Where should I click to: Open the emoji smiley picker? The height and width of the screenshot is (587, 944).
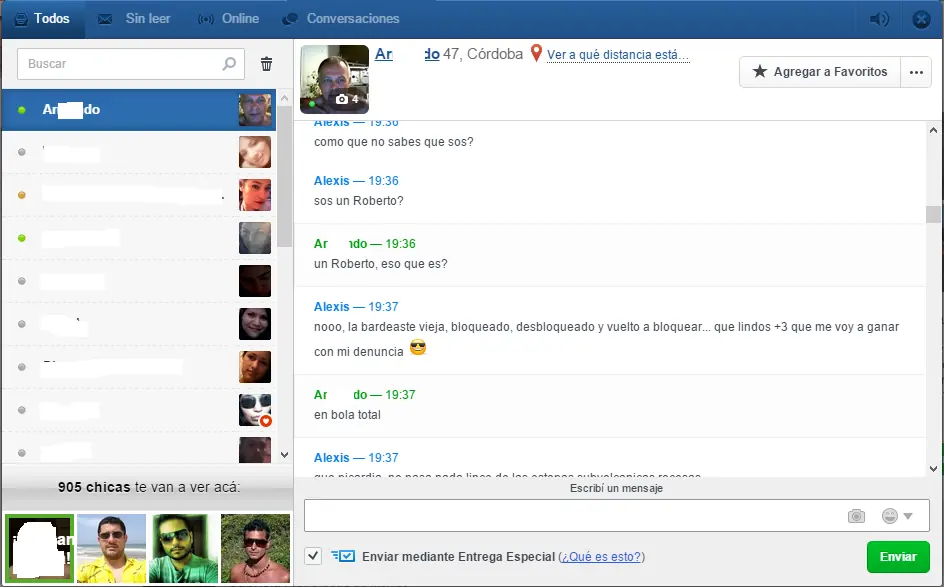[x=889, y=516]
